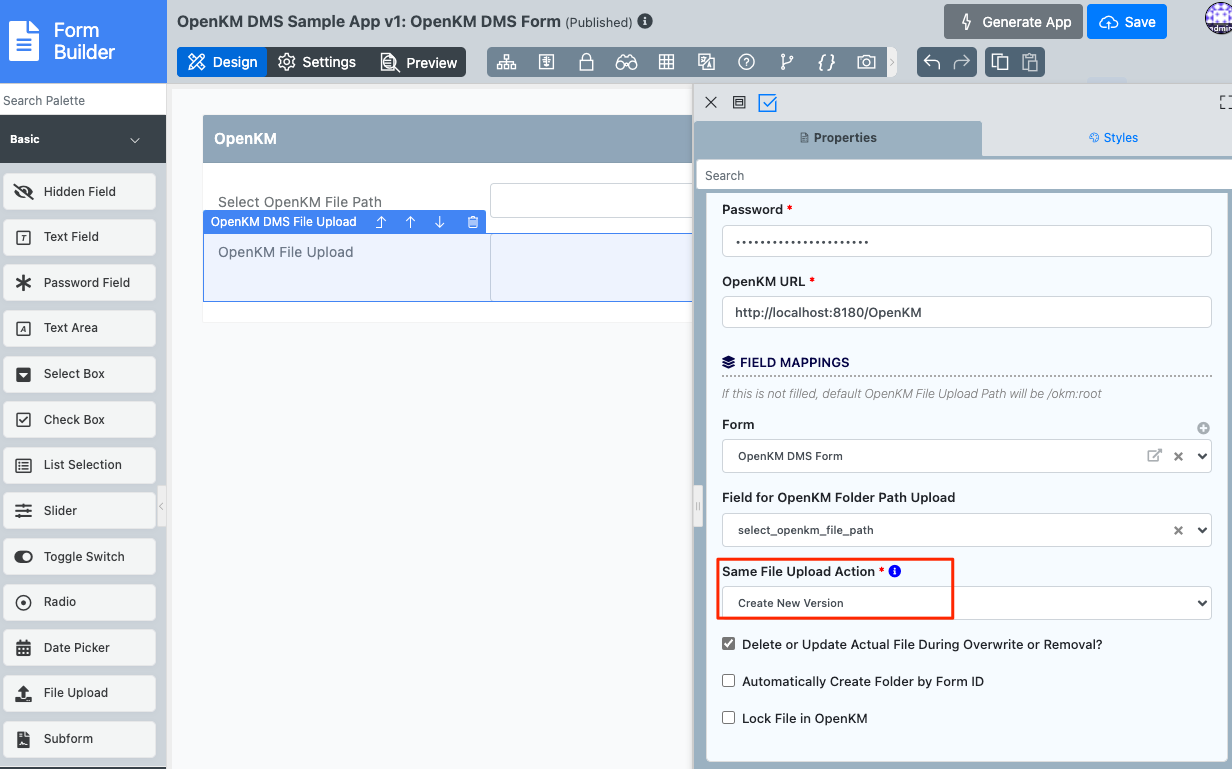Click the Generate App button
This screenshot has width=1232, height=769.
(1013, 22)
